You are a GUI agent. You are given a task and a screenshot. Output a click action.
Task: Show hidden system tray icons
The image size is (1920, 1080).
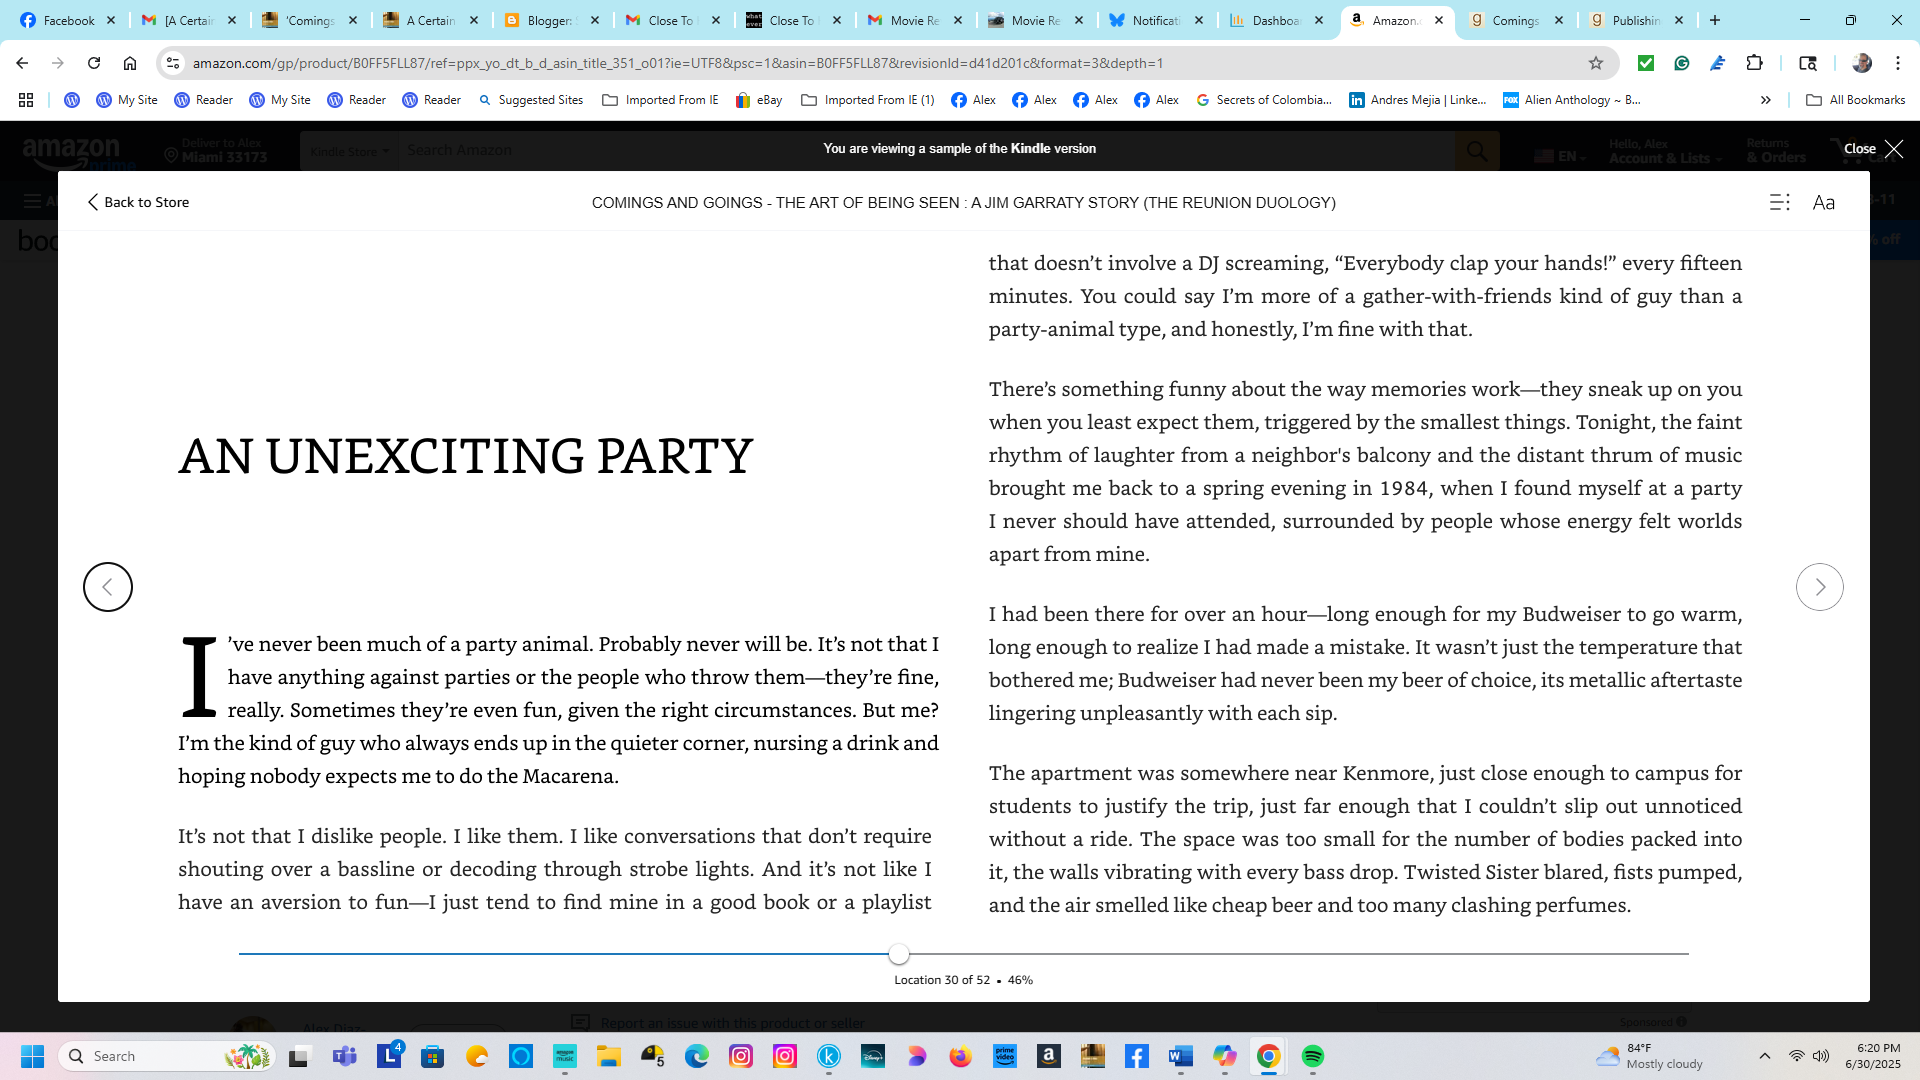point(1764,1056)
